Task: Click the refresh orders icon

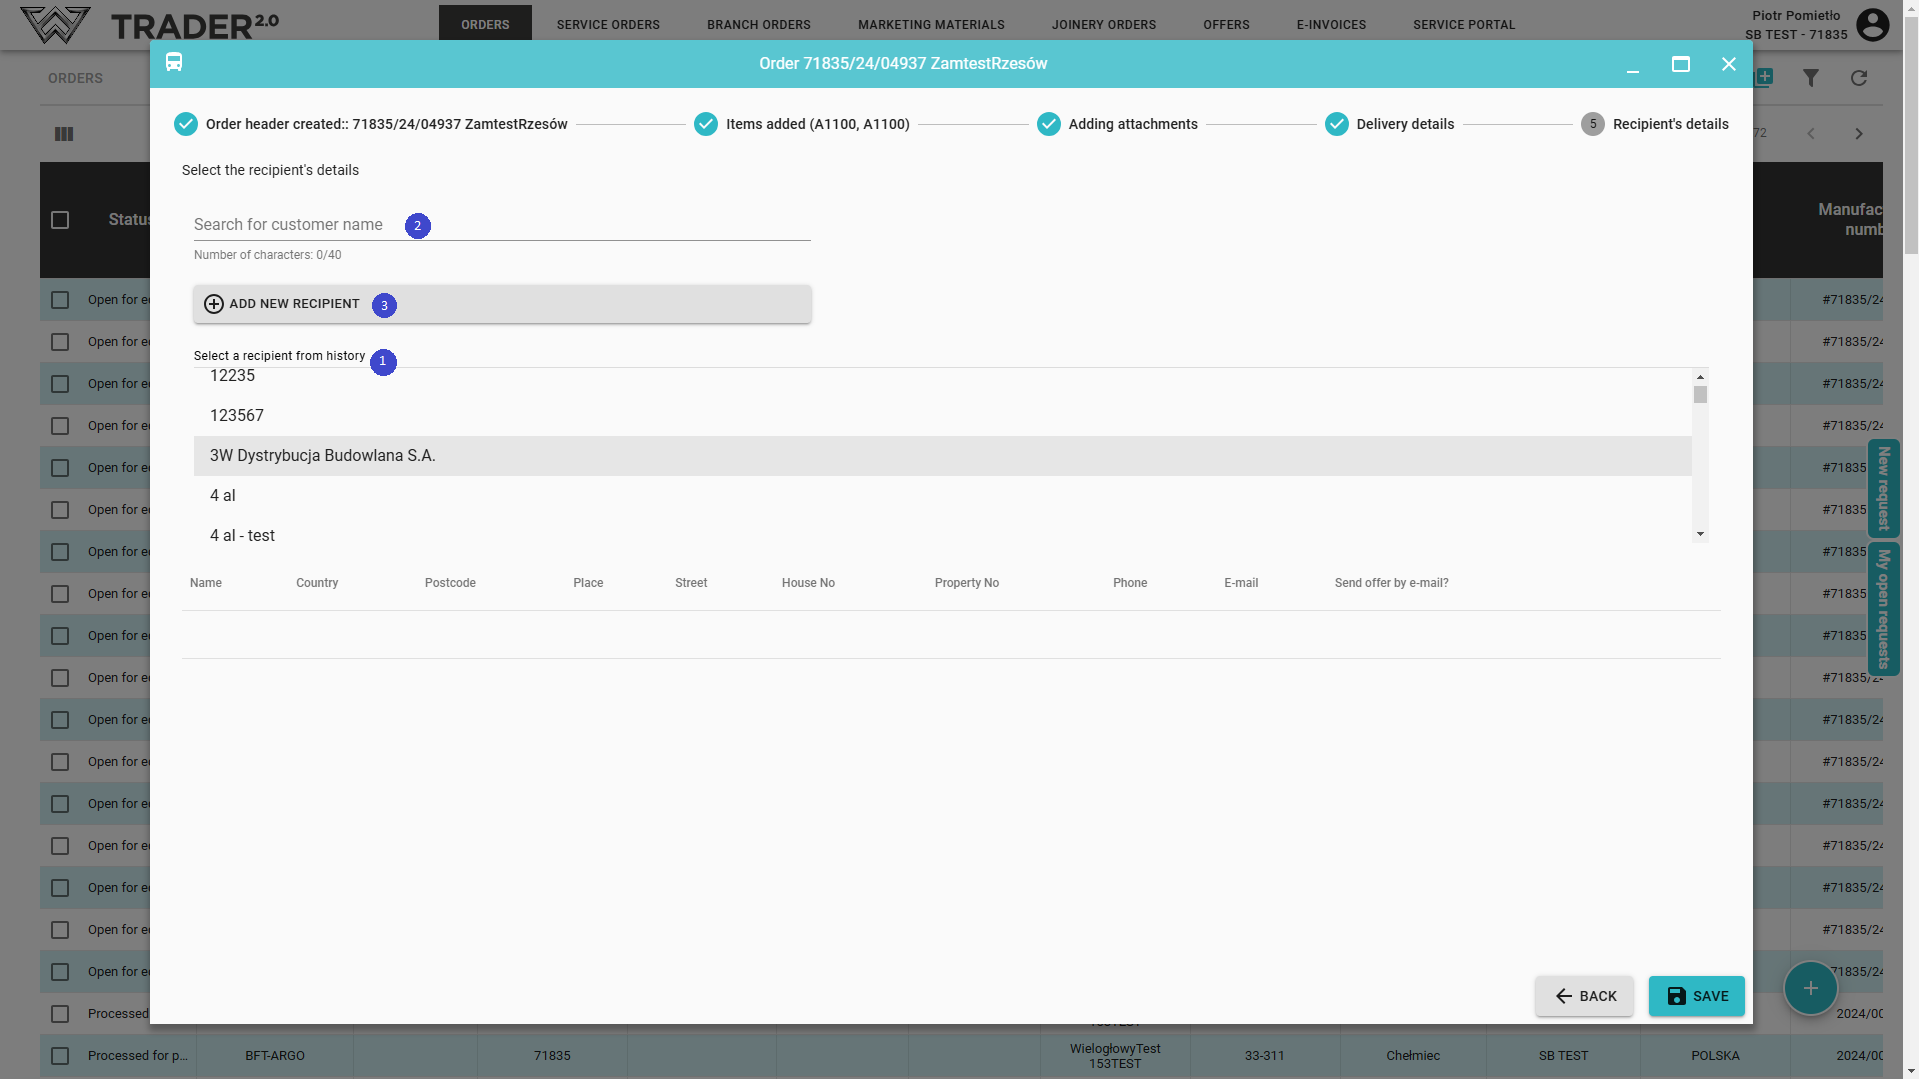Action: [x=1858, y=78]
